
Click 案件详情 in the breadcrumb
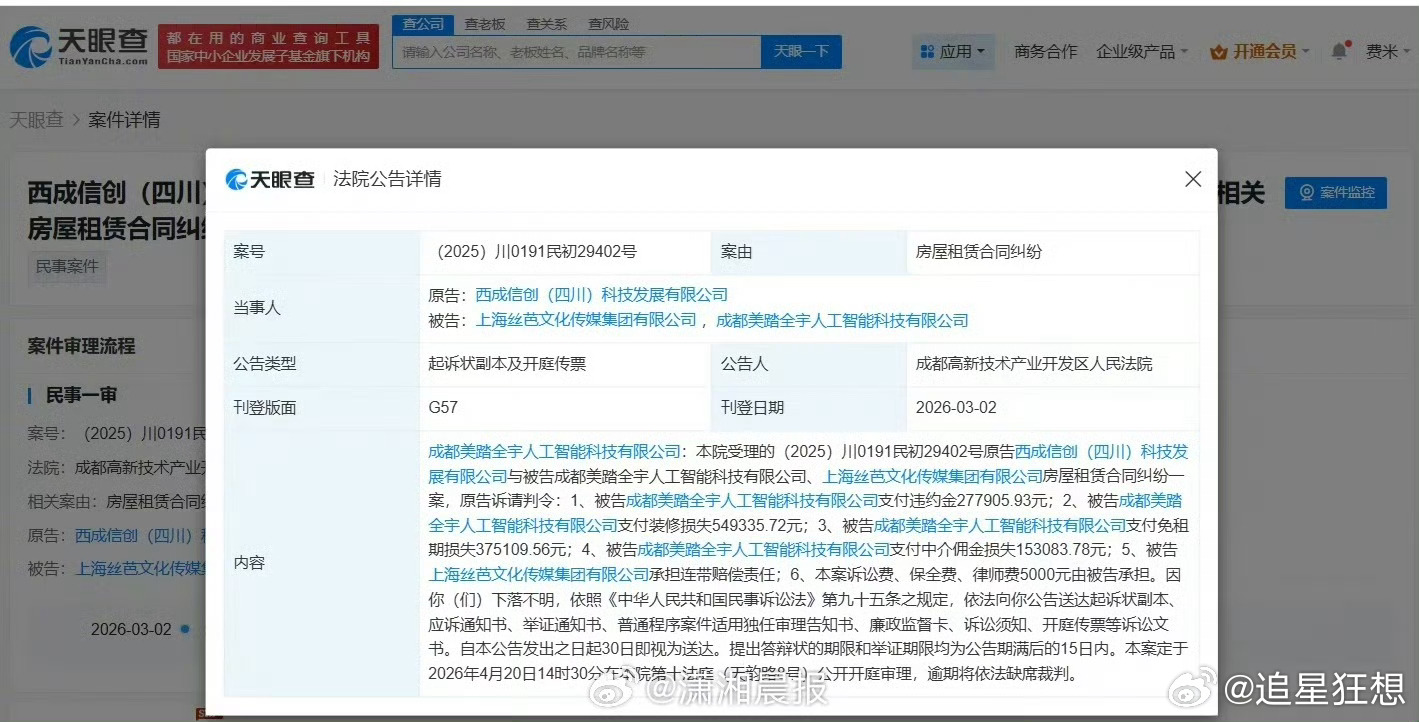tap(124, 120)
